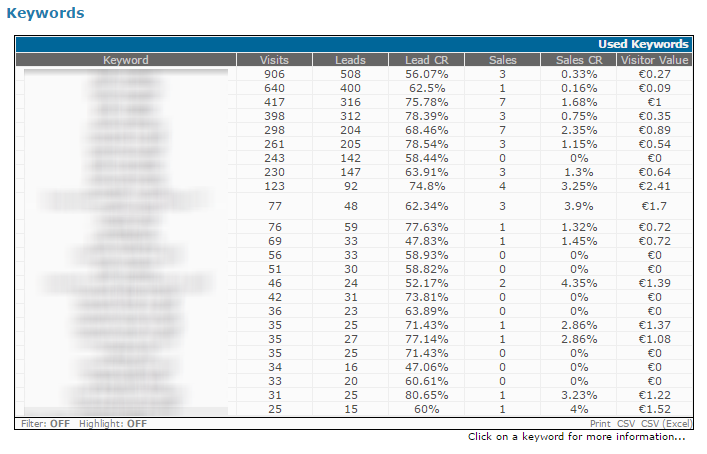Image resolution: width=707 pixels, height=454 pixels.
Task: Click the Visitor Value column header
Action: pos(653,60)
